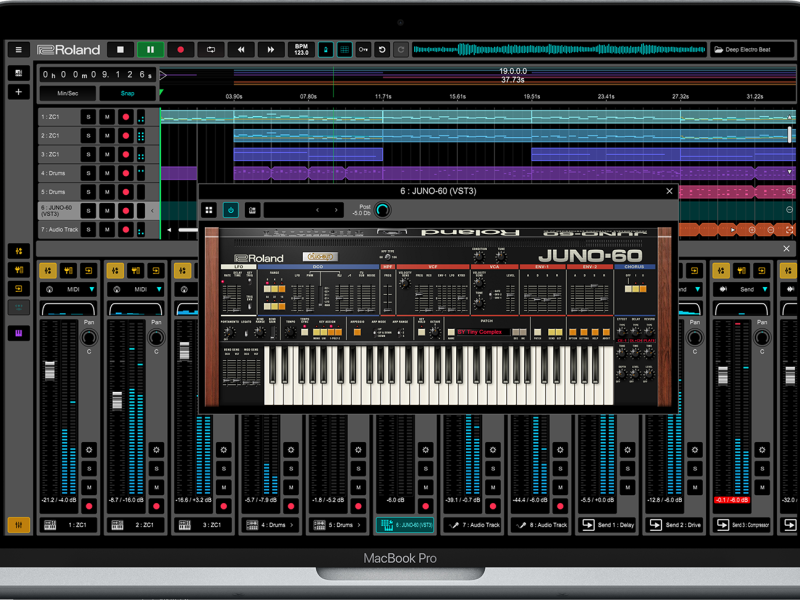Image resolution: width=800 pixels, height=600 pixels.
Task: Open the plugin grid view in JUNO-60 window
Action: [209, 210]
